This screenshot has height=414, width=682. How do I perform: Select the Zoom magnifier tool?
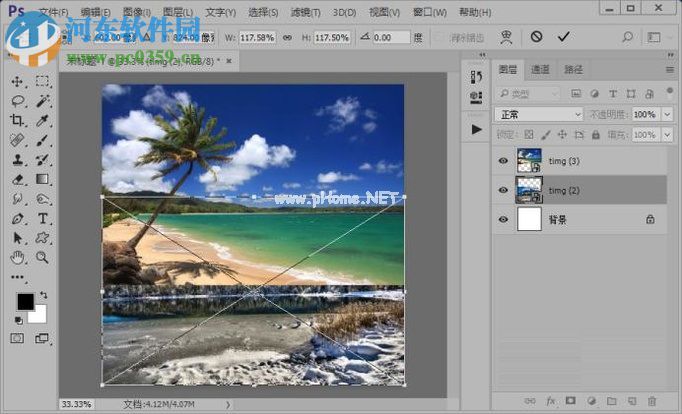[x=43, y=257]
